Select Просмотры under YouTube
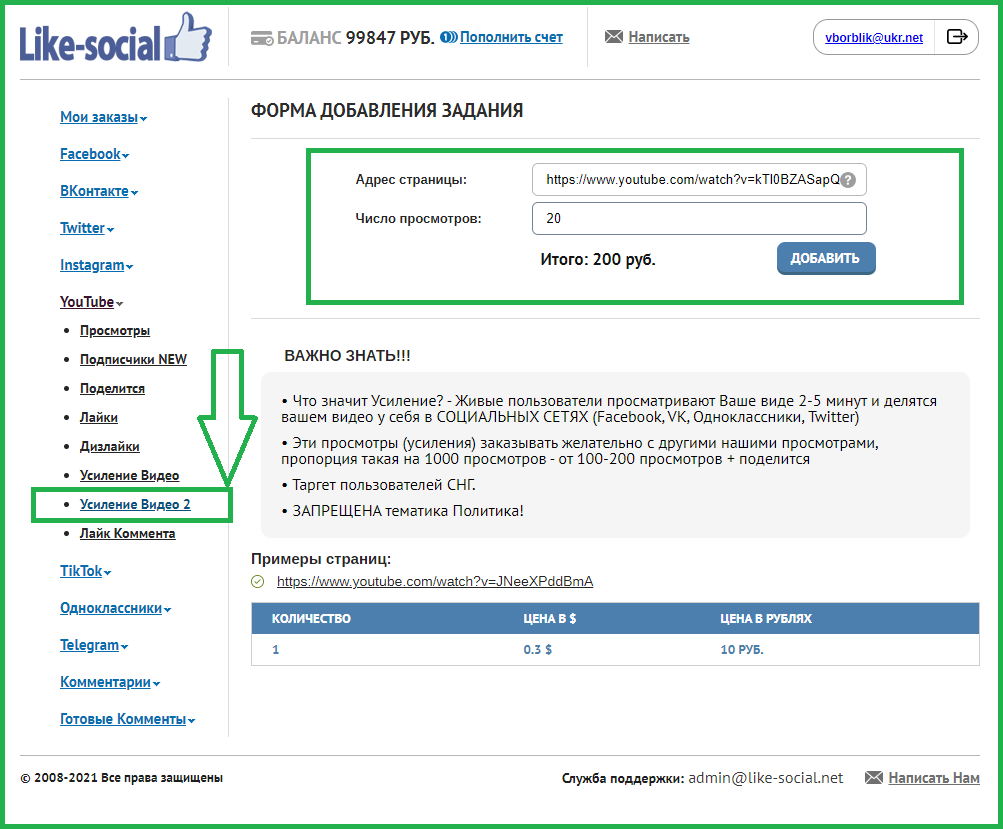The image size is (1003, 829). pos(115,331)
